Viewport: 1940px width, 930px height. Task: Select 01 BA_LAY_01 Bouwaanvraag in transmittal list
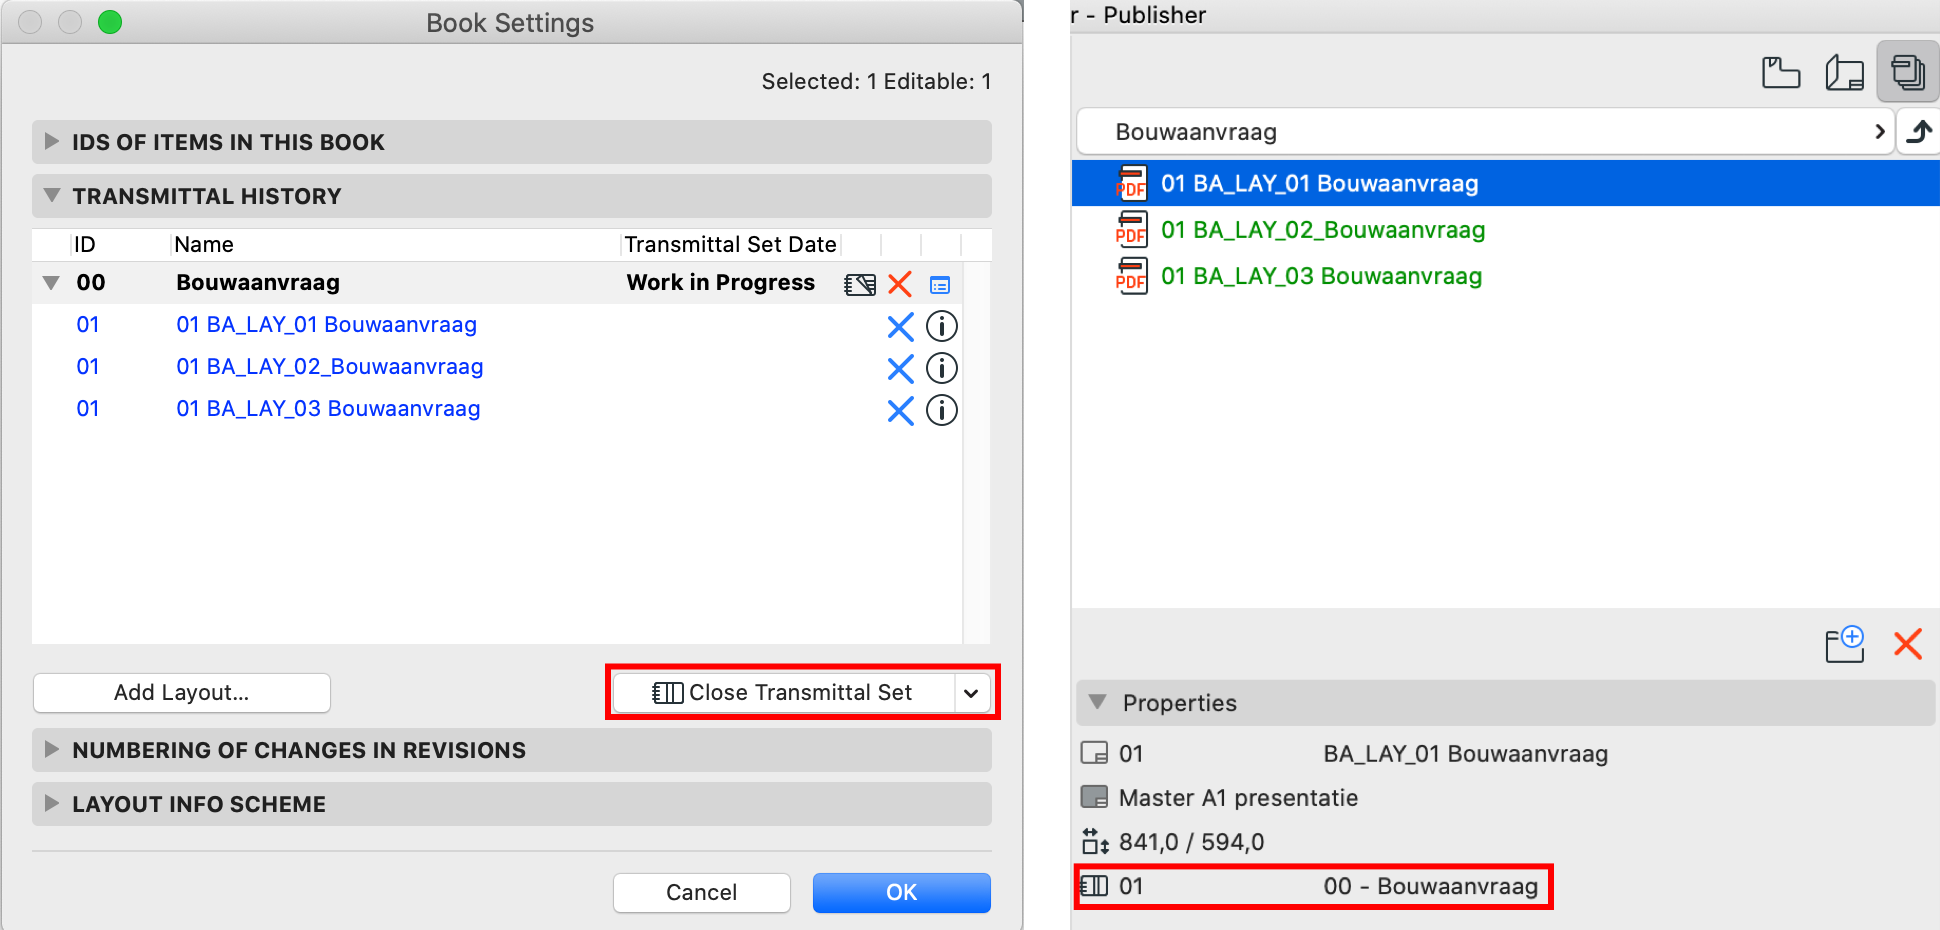click(x=326, y=325)
